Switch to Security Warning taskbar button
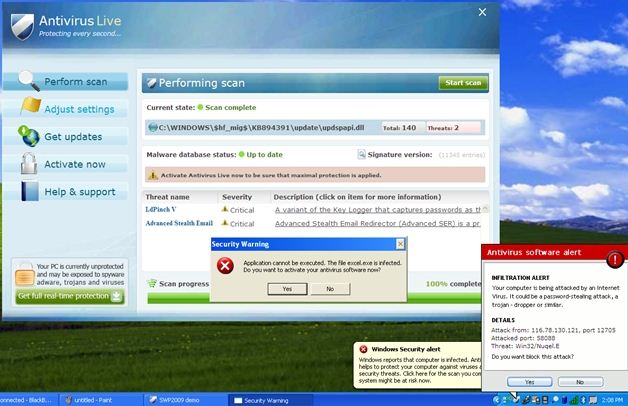This screenshot has width=628, height=406. coord(270,400)
